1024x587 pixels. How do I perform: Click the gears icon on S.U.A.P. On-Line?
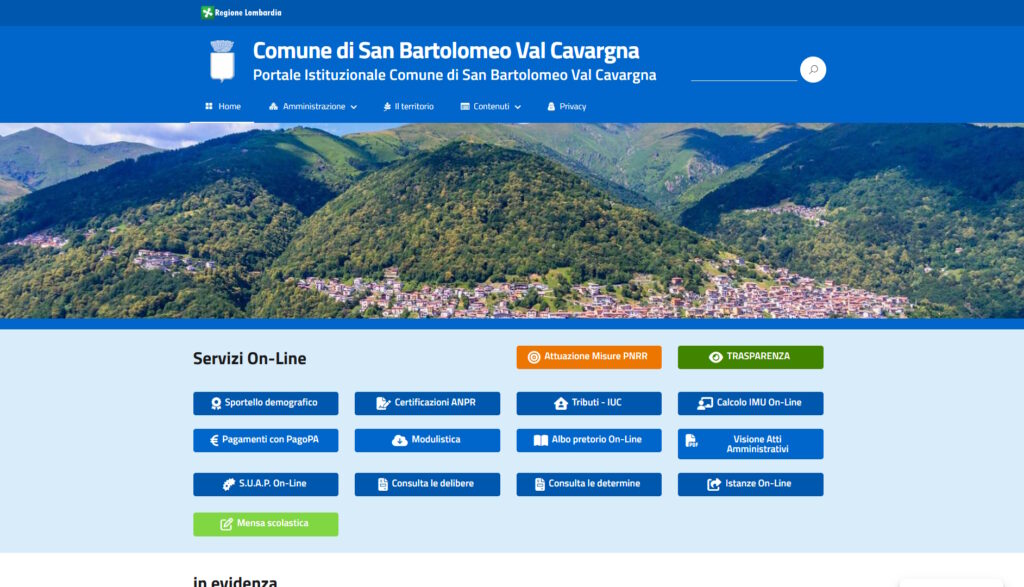click(229, 484)
